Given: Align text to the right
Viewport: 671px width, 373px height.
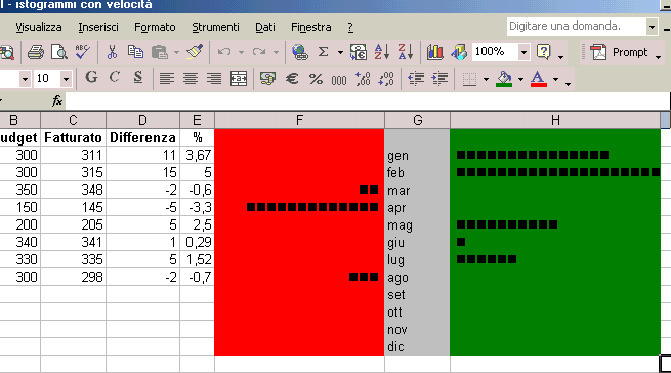Looking at the screenshot, I should point(214,79).
